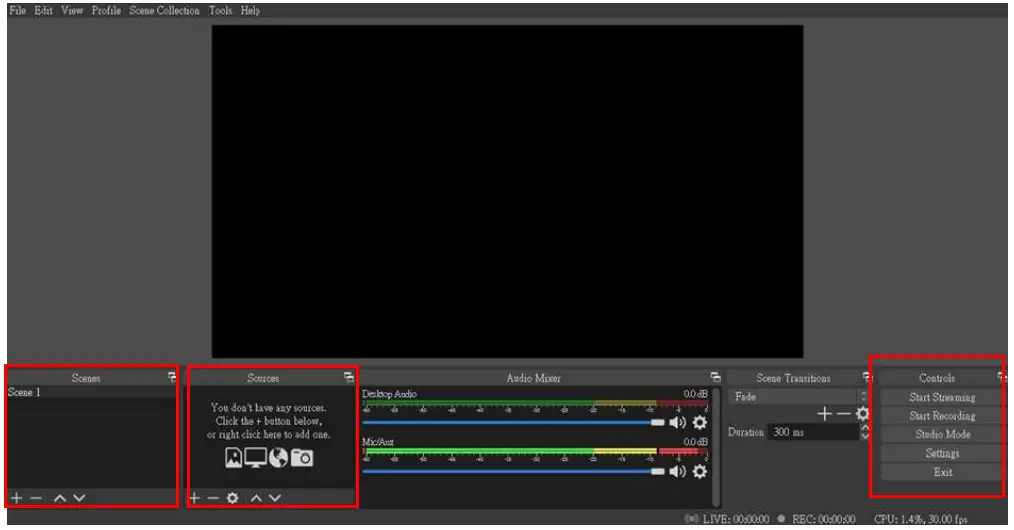Click the display capture monitor icon

[255, 458]
